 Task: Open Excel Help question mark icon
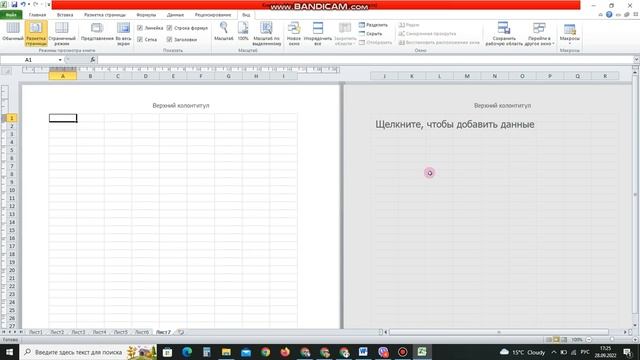click(609, 15)
